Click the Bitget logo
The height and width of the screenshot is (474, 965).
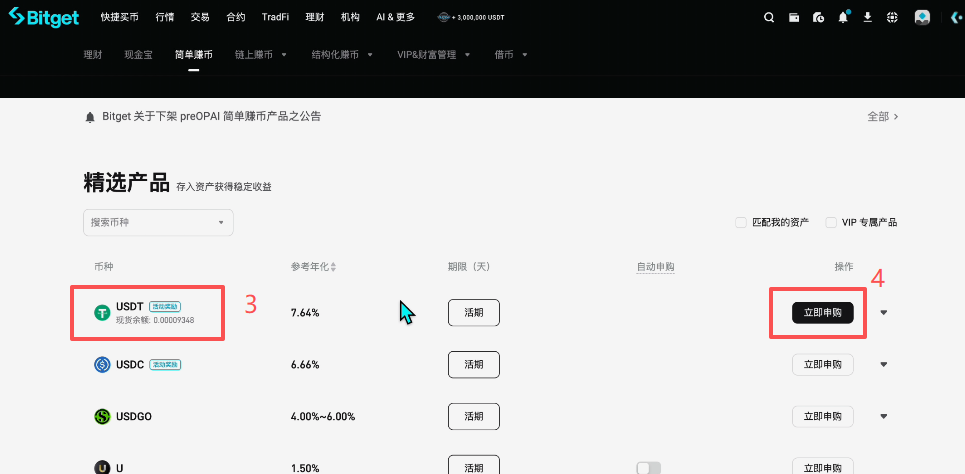pyautogui.click(x=44, y=17)
